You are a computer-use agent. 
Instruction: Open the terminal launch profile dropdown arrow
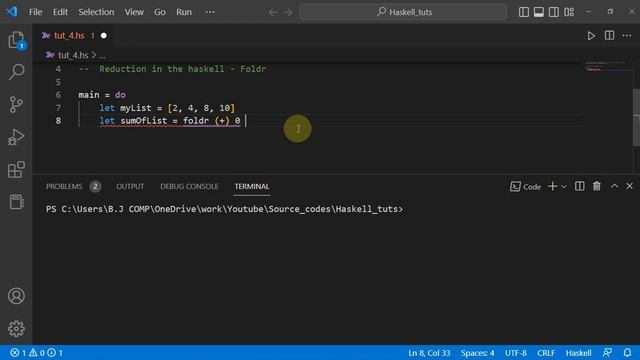(x=564, y=187)
